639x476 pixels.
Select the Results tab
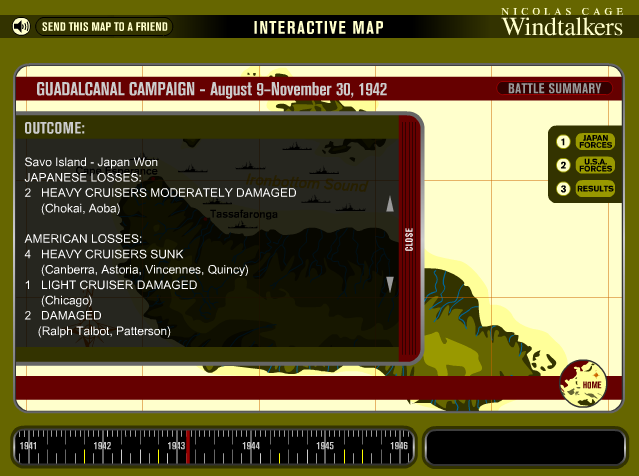point(595,189)
